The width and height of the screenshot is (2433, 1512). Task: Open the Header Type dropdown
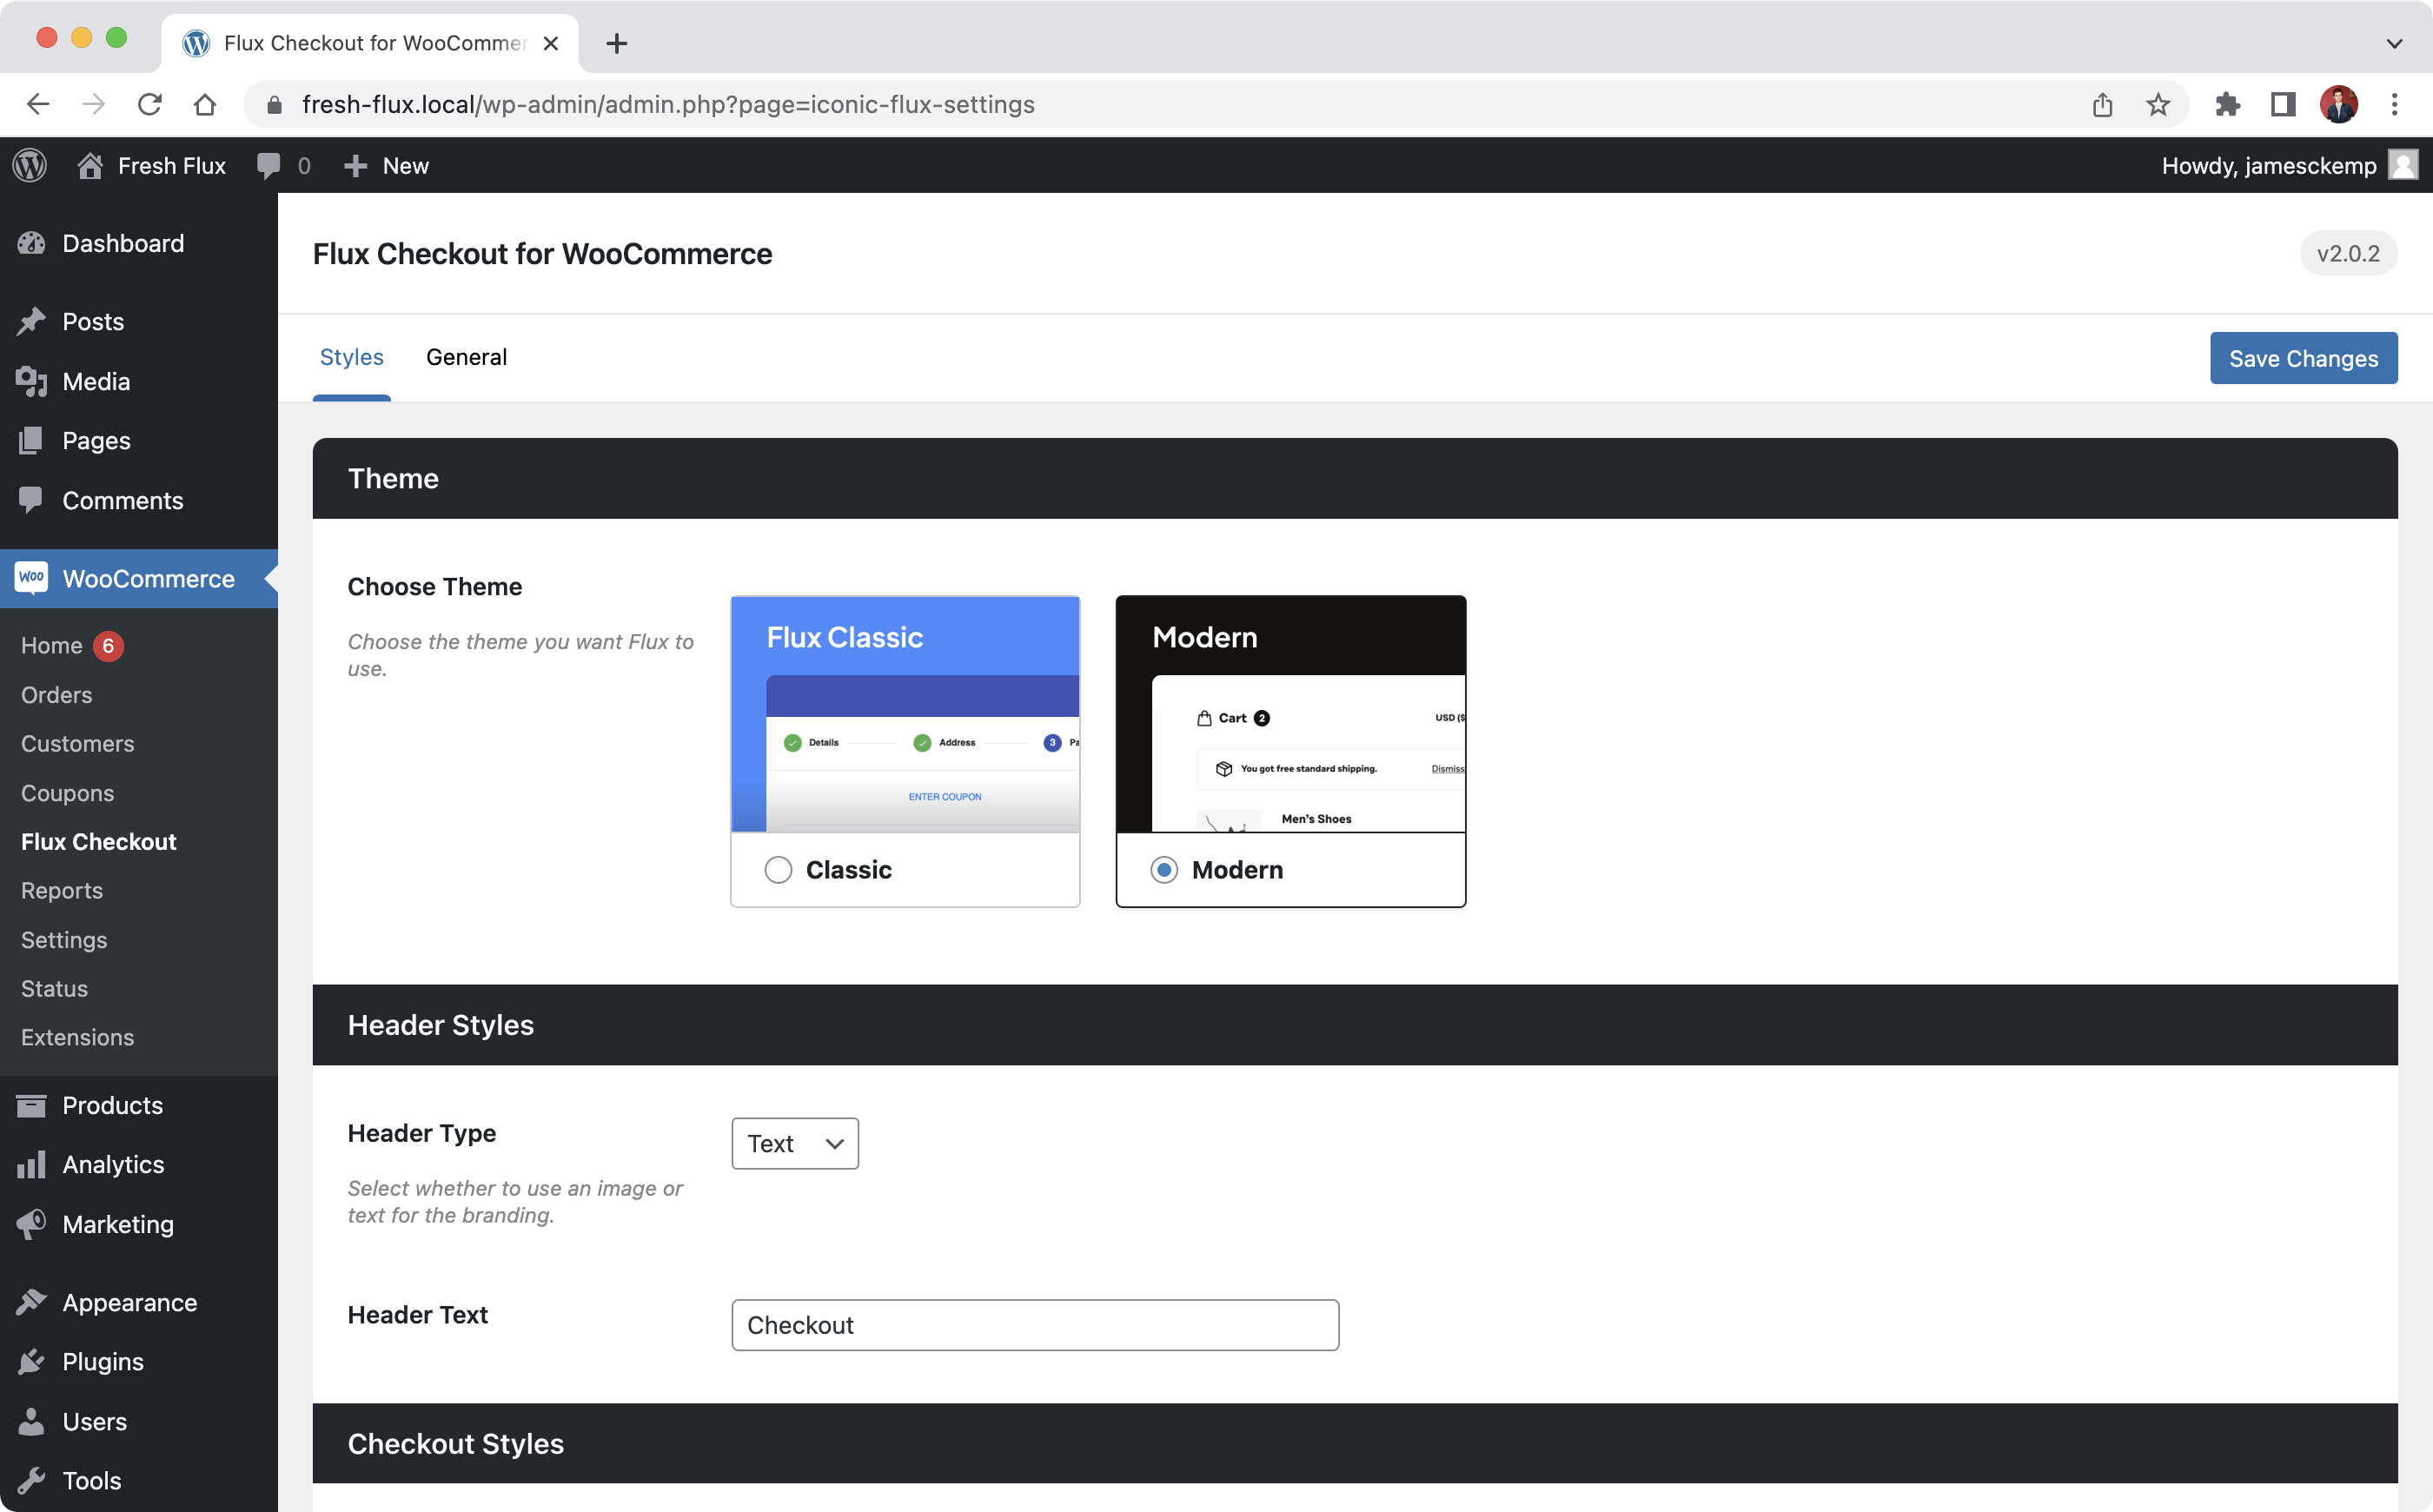pyautogui.click(x=794, y=1143)
